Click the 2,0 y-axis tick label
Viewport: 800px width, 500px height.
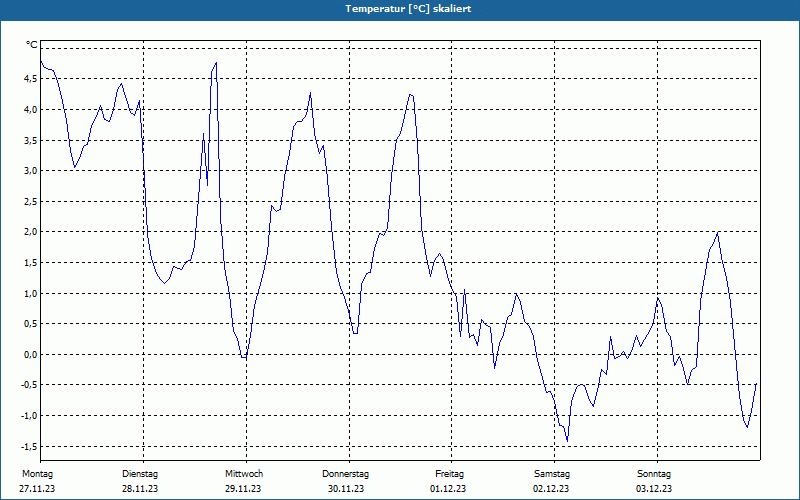(29, 232)
